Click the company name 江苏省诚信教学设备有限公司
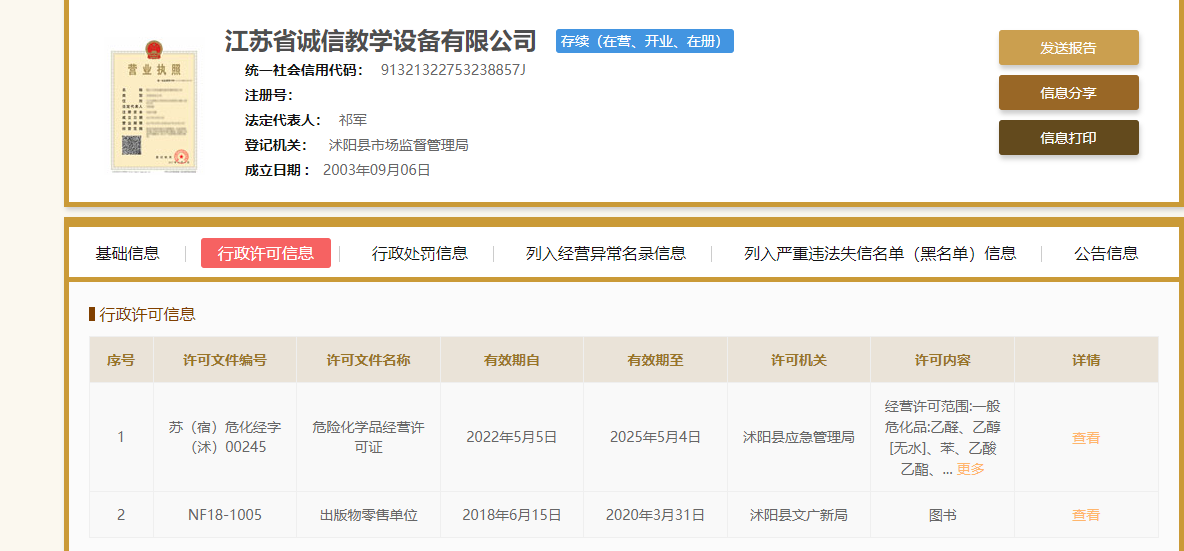 (381, 41)
